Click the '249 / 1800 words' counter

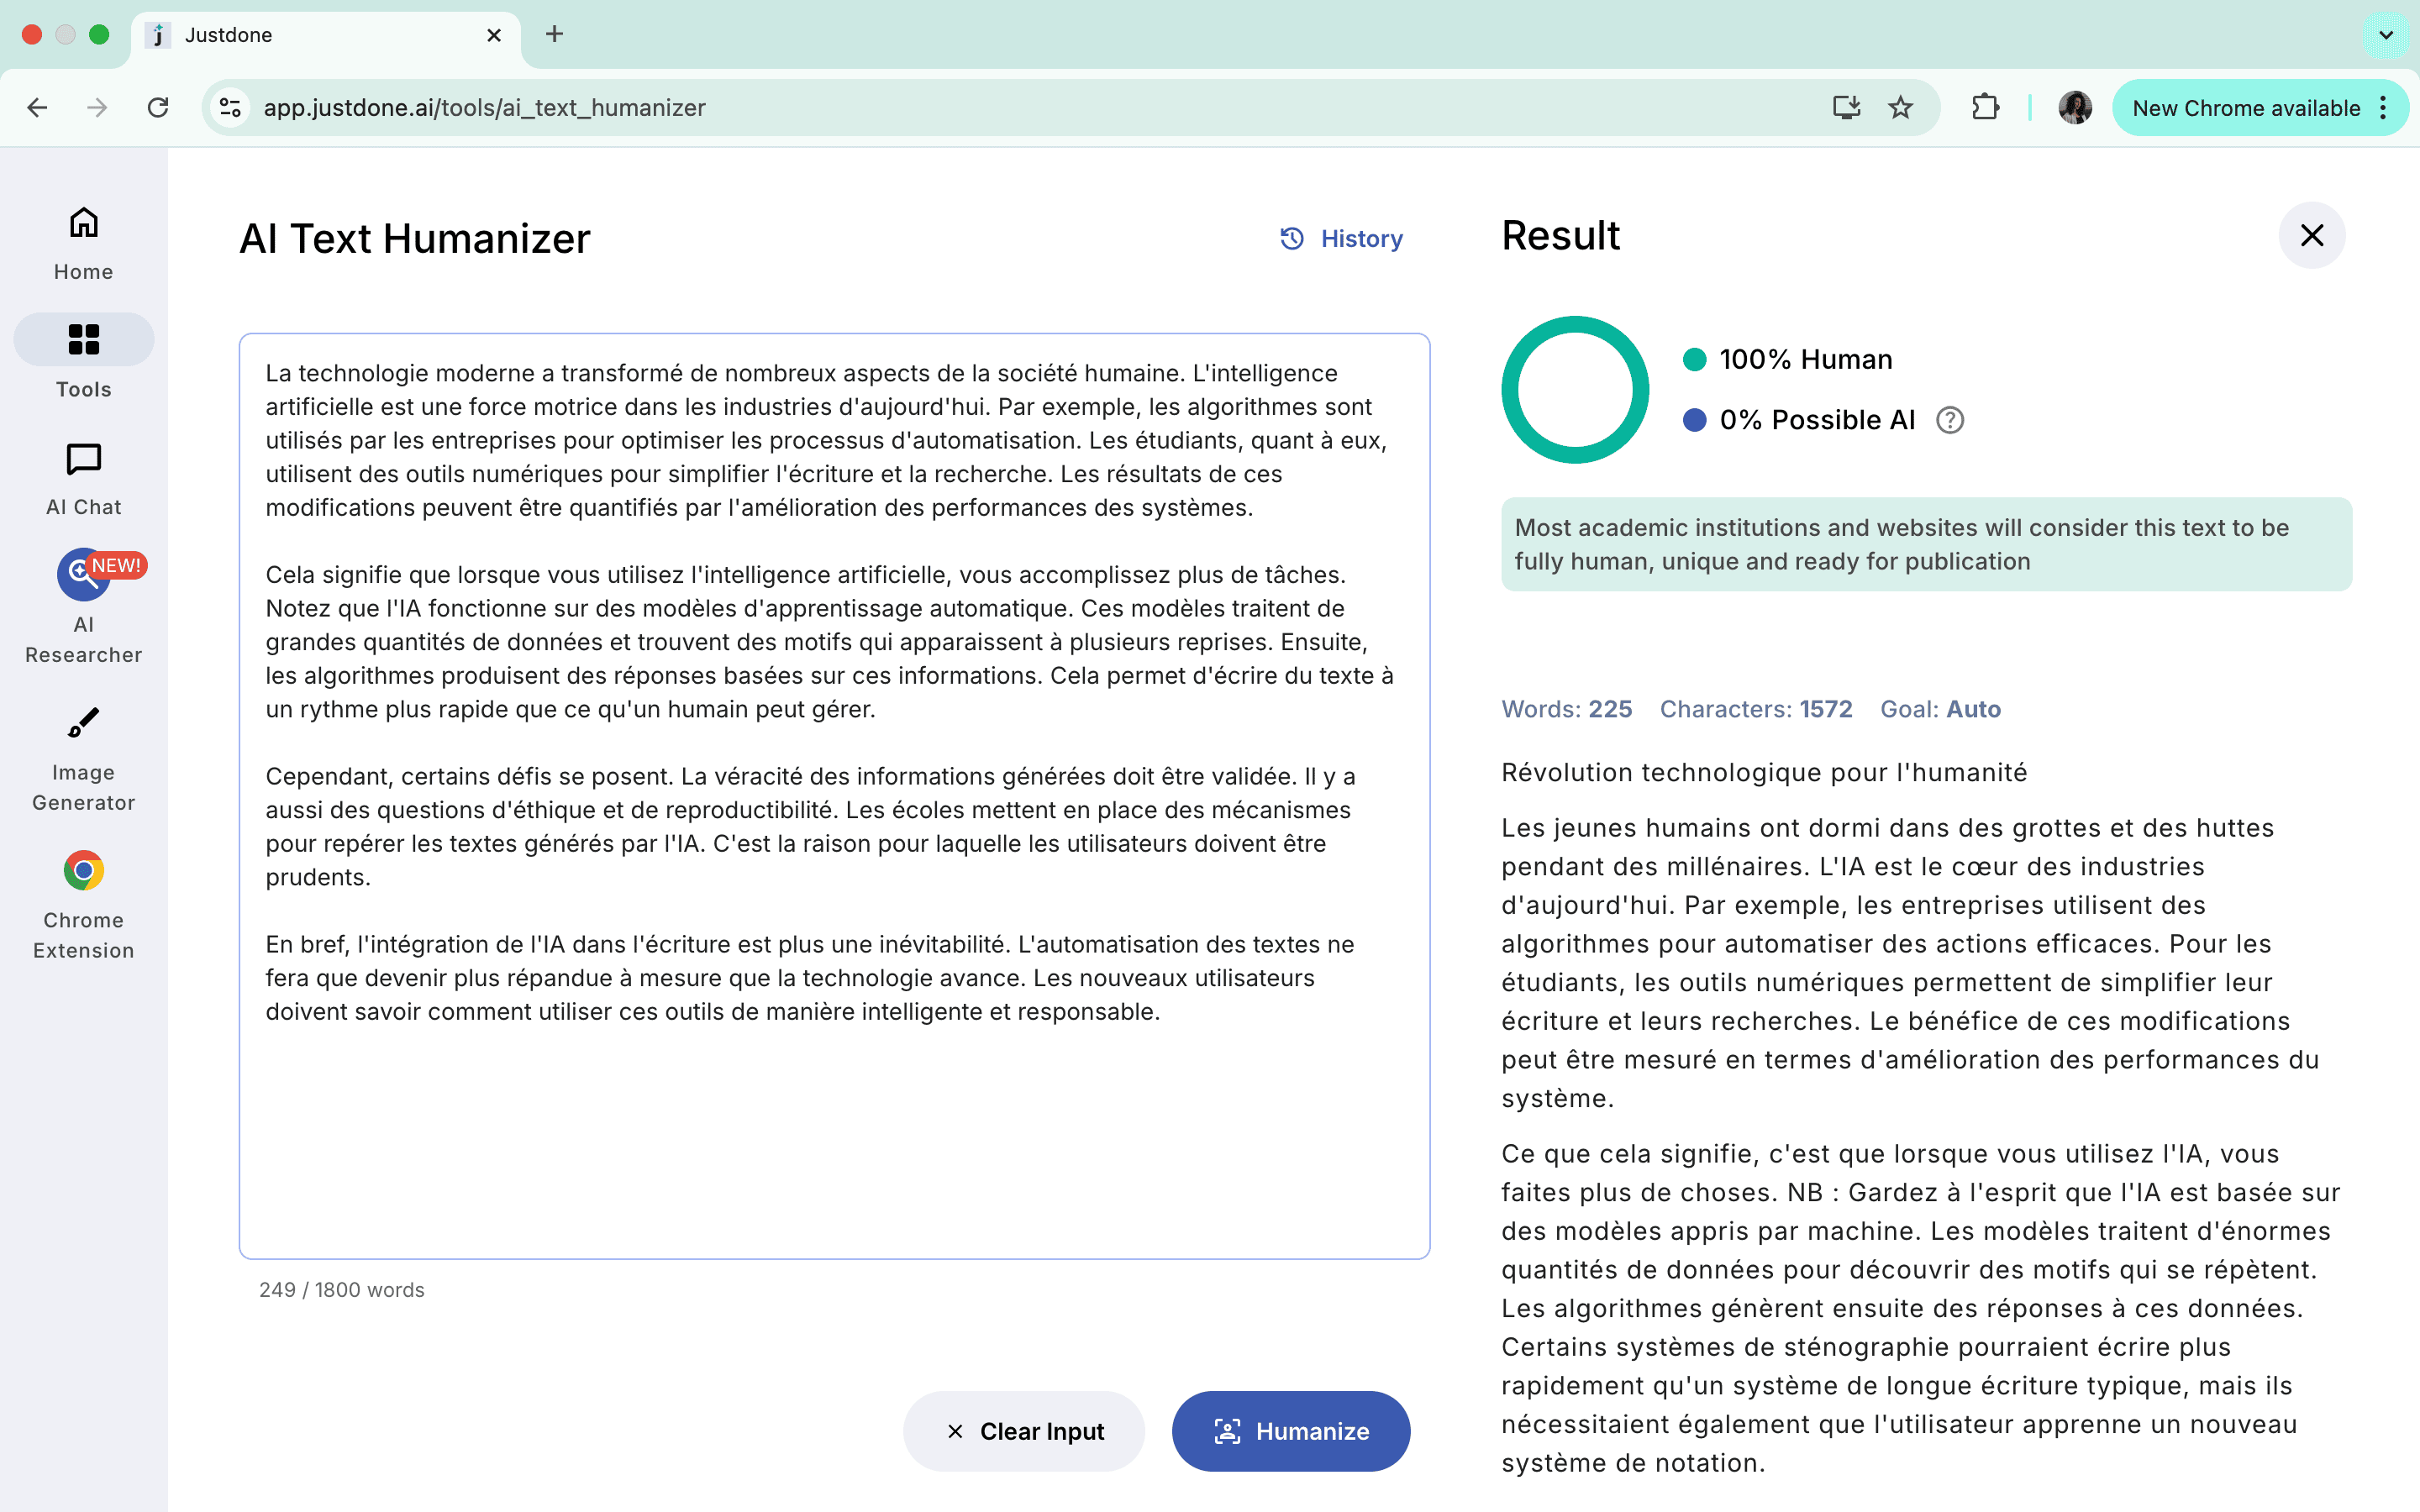pyautogui.click(x=342, y=1290)
